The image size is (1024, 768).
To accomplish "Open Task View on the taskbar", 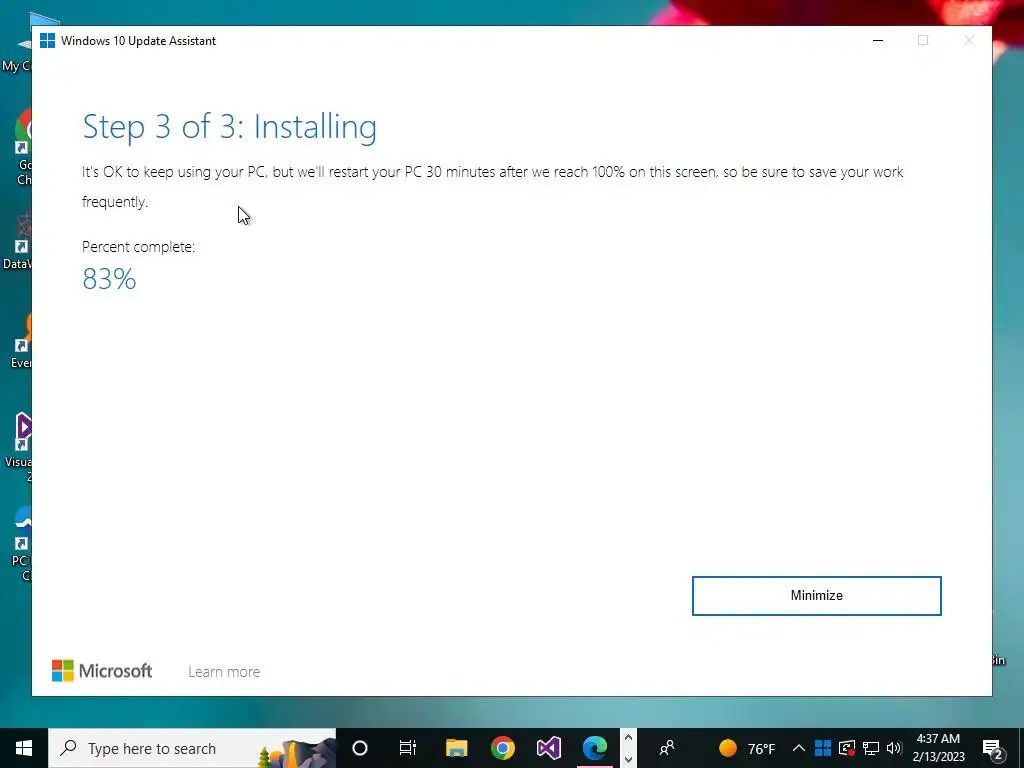I will [408, 748].
